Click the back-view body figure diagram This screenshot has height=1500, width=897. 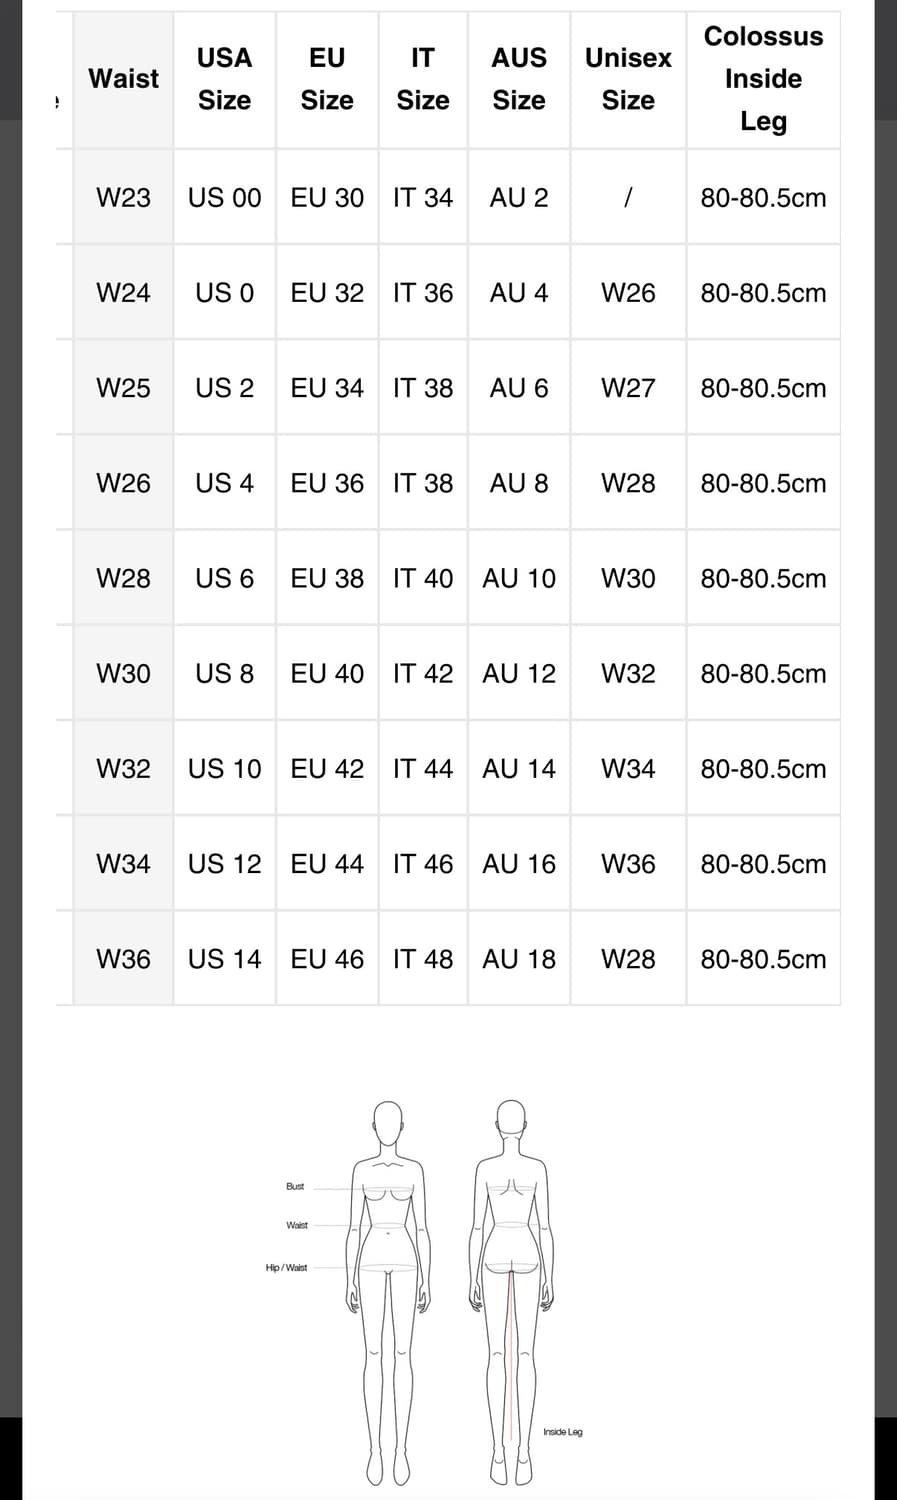[511, 1293]
